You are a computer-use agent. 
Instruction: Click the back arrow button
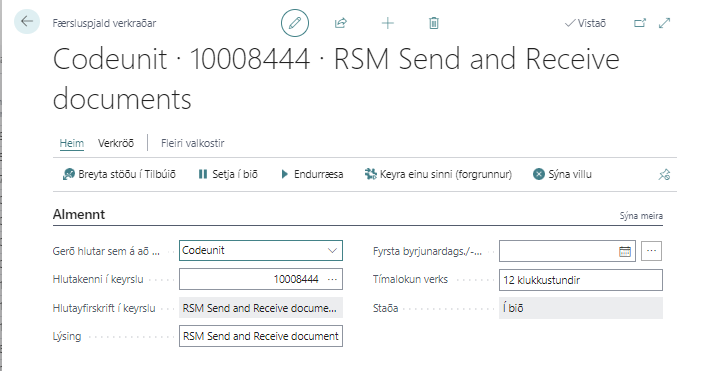(x=27, y=21)
